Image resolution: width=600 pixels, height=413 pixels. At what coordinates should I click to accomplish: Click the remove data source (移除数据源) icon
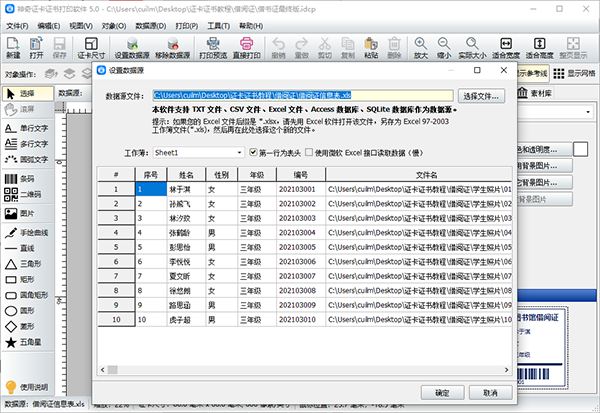tap(172, 47)
